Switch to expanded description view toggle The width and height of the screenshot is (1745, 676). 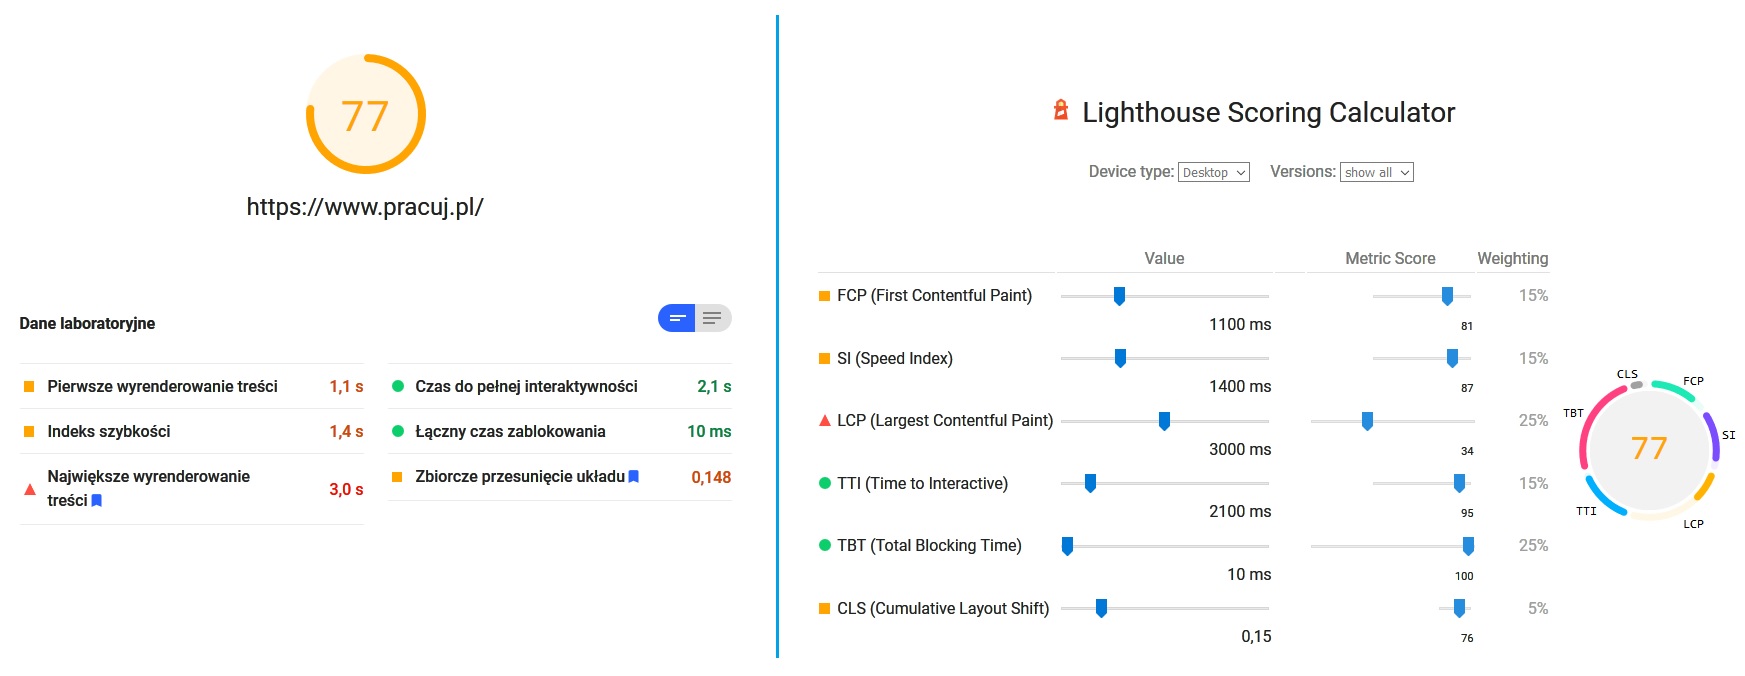[x=713, y=318]
